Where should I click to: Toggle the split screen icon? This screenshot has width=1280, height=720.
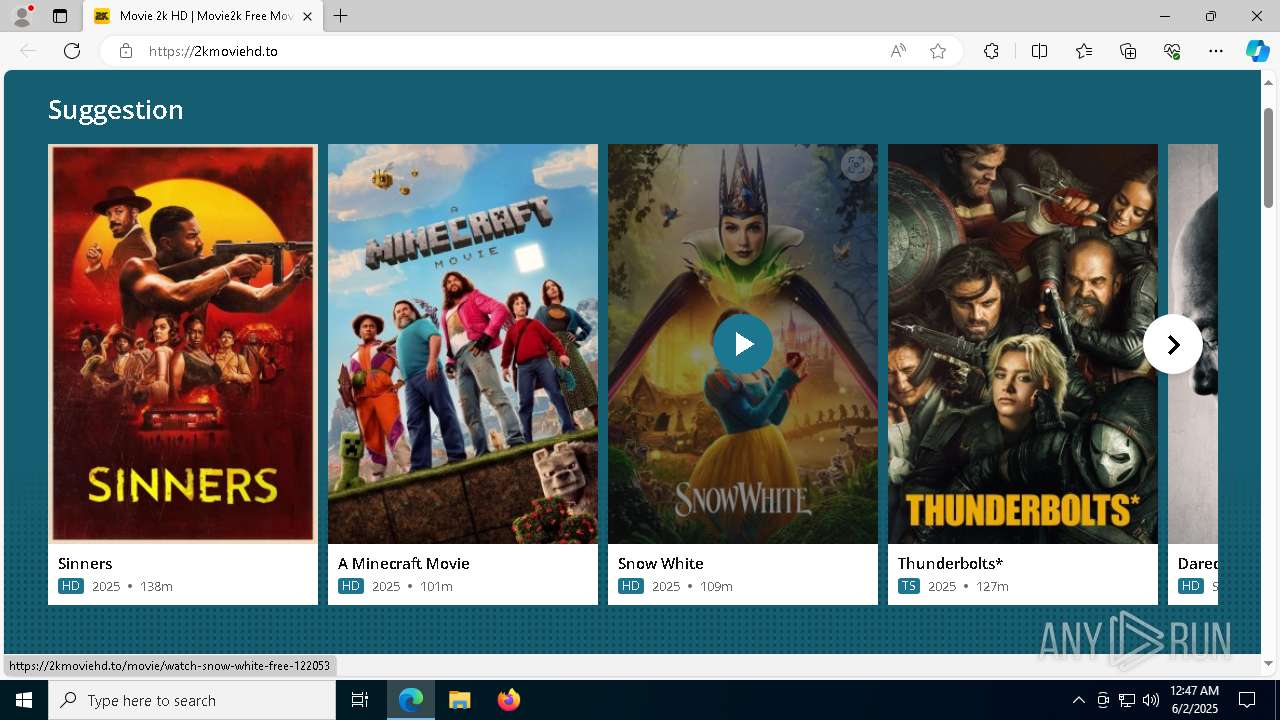(1040, 51)
